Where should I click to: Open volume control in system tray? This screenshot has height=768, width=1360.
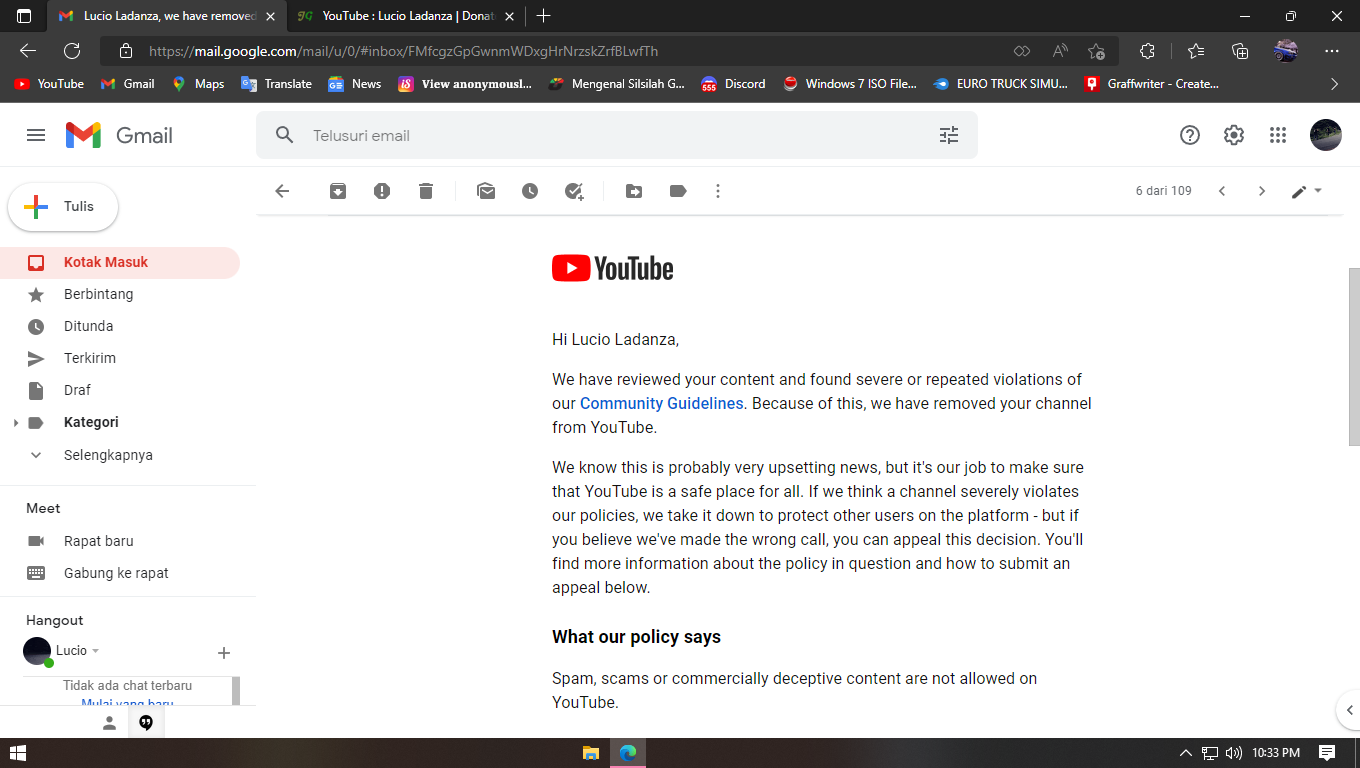1234,753
